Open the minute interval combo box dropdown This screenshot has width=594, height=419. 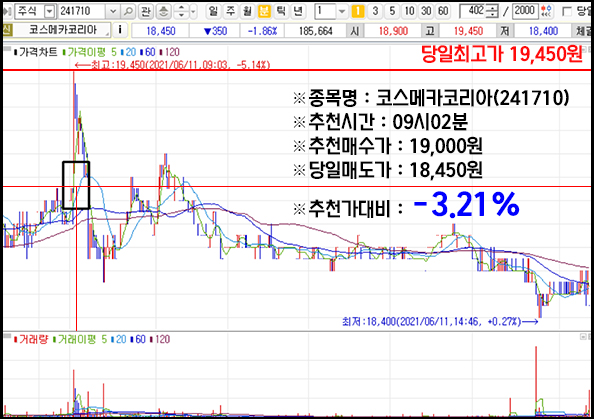tap(342, 11)
